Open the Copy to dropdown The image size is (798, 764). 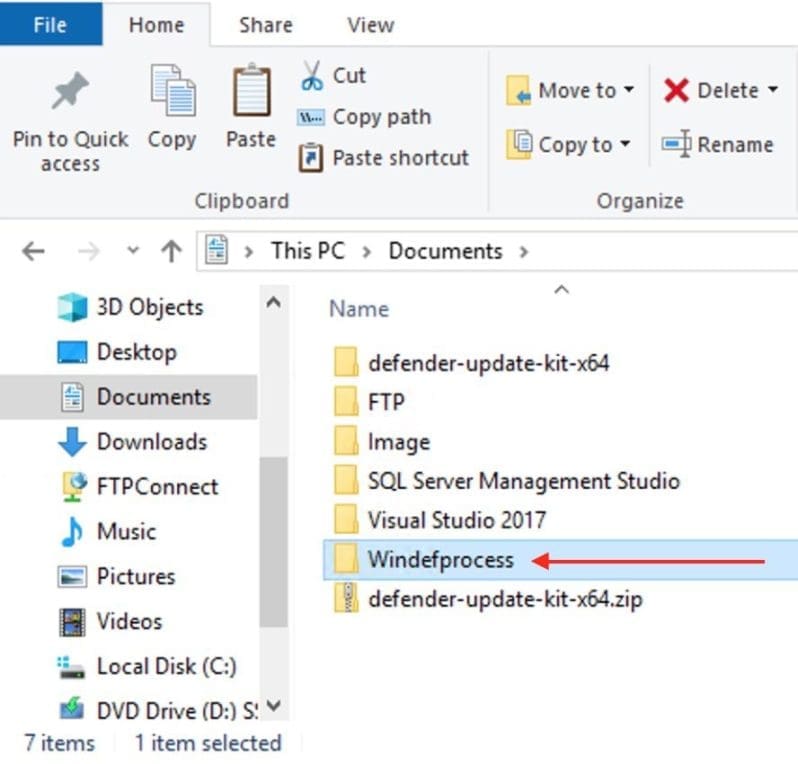coord(569,144)
